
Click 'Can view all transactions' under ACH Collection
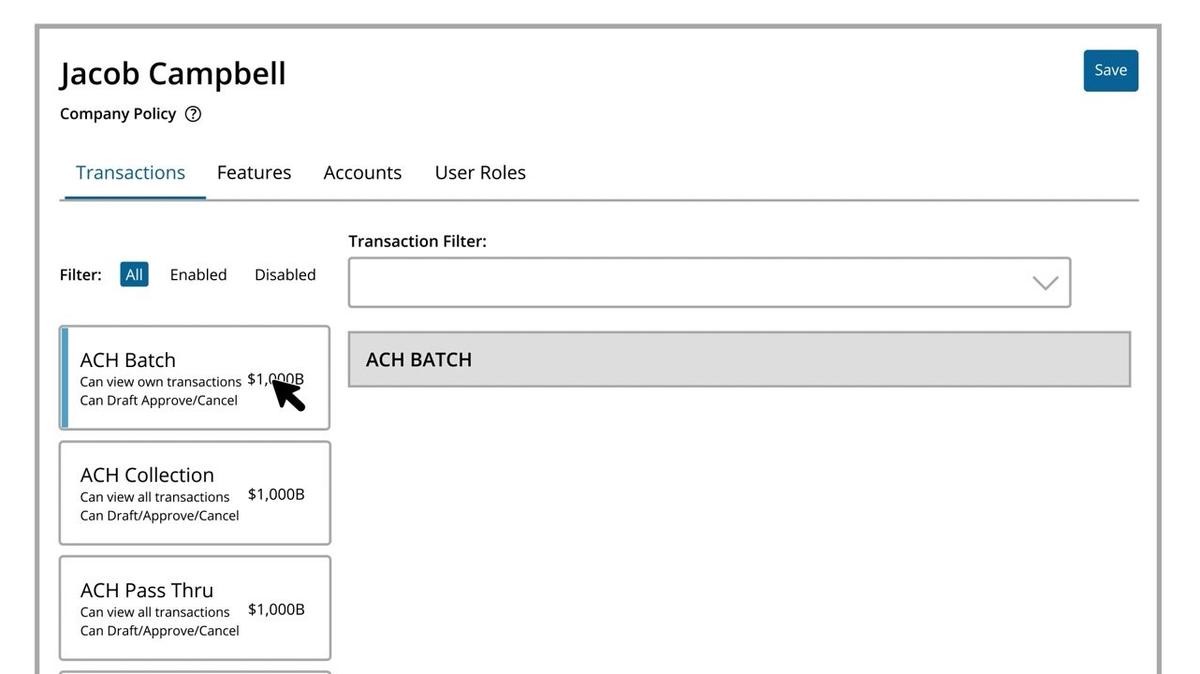(155, 497)
